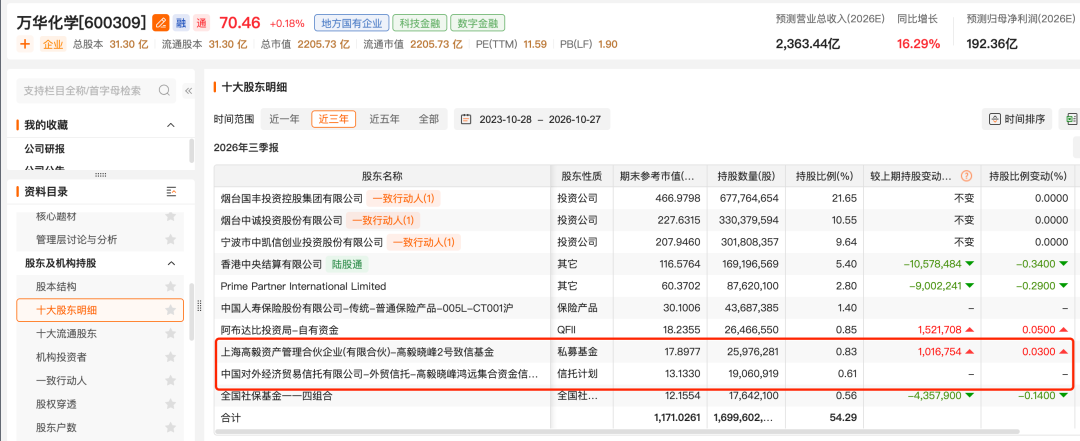Image resolution: width=1080 pixels, height=441 pixels.
Task: Click the 677,764,654 shares cell
Action: click(x=747, y=198)
